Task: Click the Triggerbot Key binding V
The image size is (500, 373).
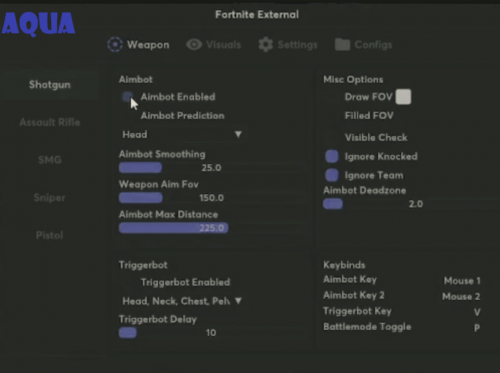Action: pos(477,312)
